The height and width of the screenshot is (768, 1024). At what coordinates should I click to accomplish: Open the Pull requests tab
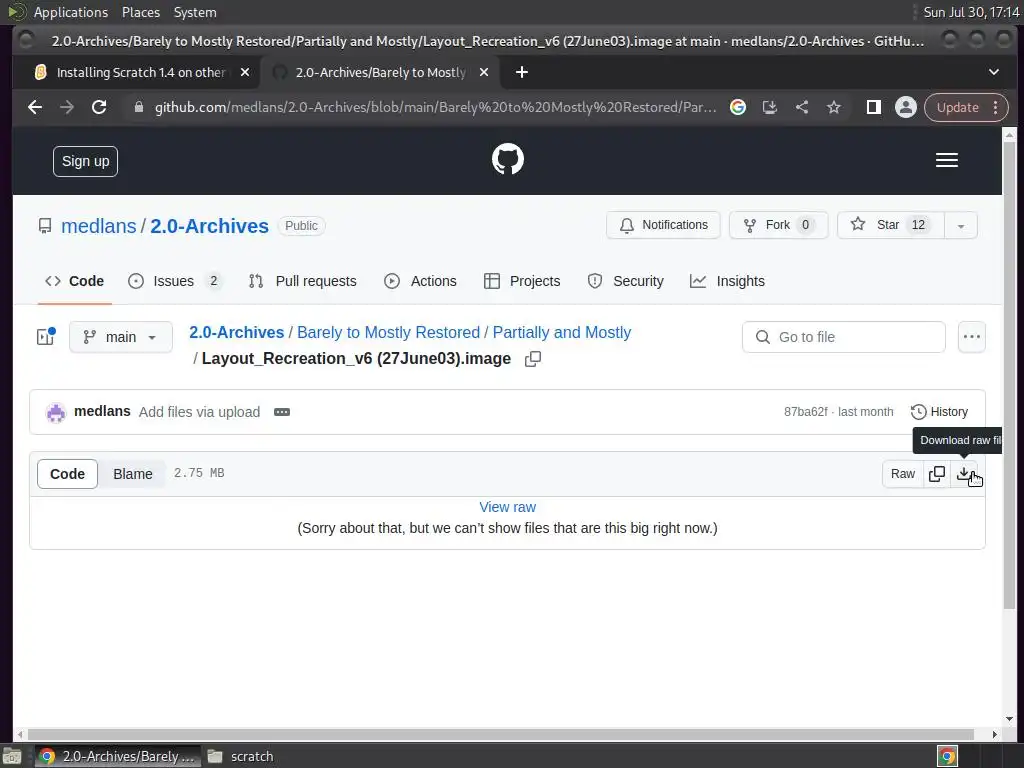click(302, 281)
